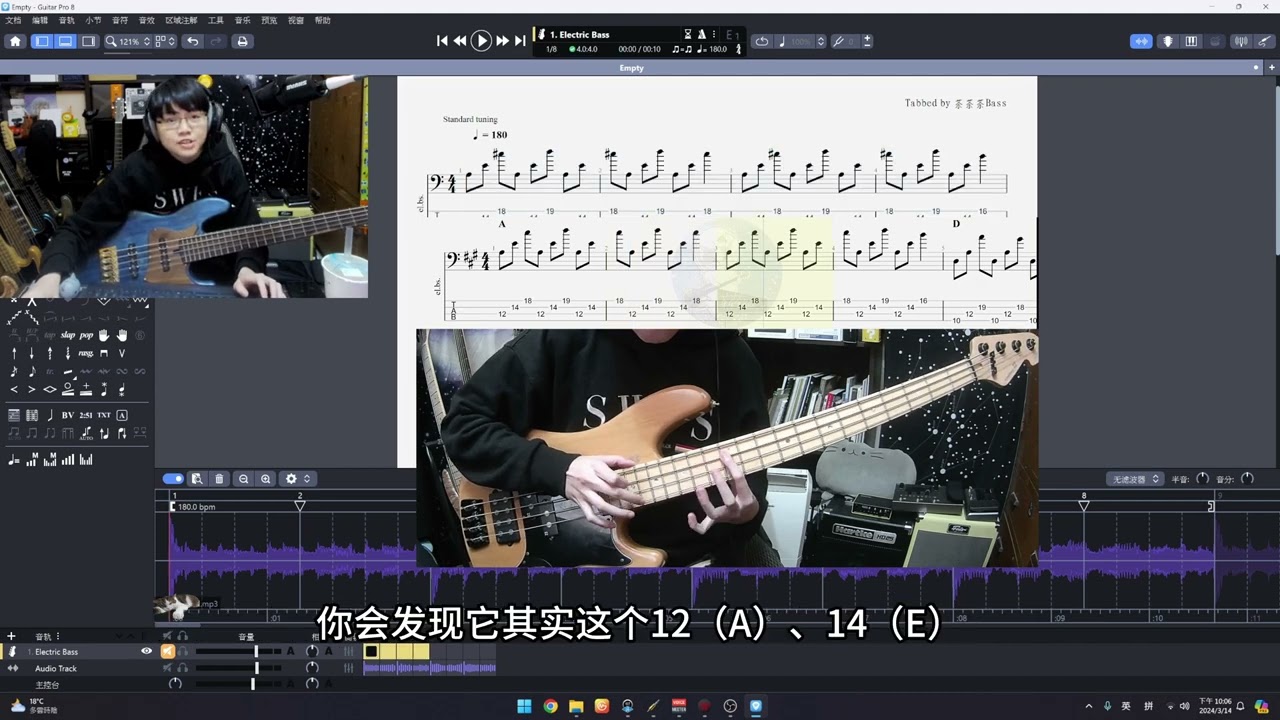Image resolution: width=1280 pixels, height=720 pixels.
Task: Open the equalizer for Electric Bass track
Action: [x=349, y=652]
